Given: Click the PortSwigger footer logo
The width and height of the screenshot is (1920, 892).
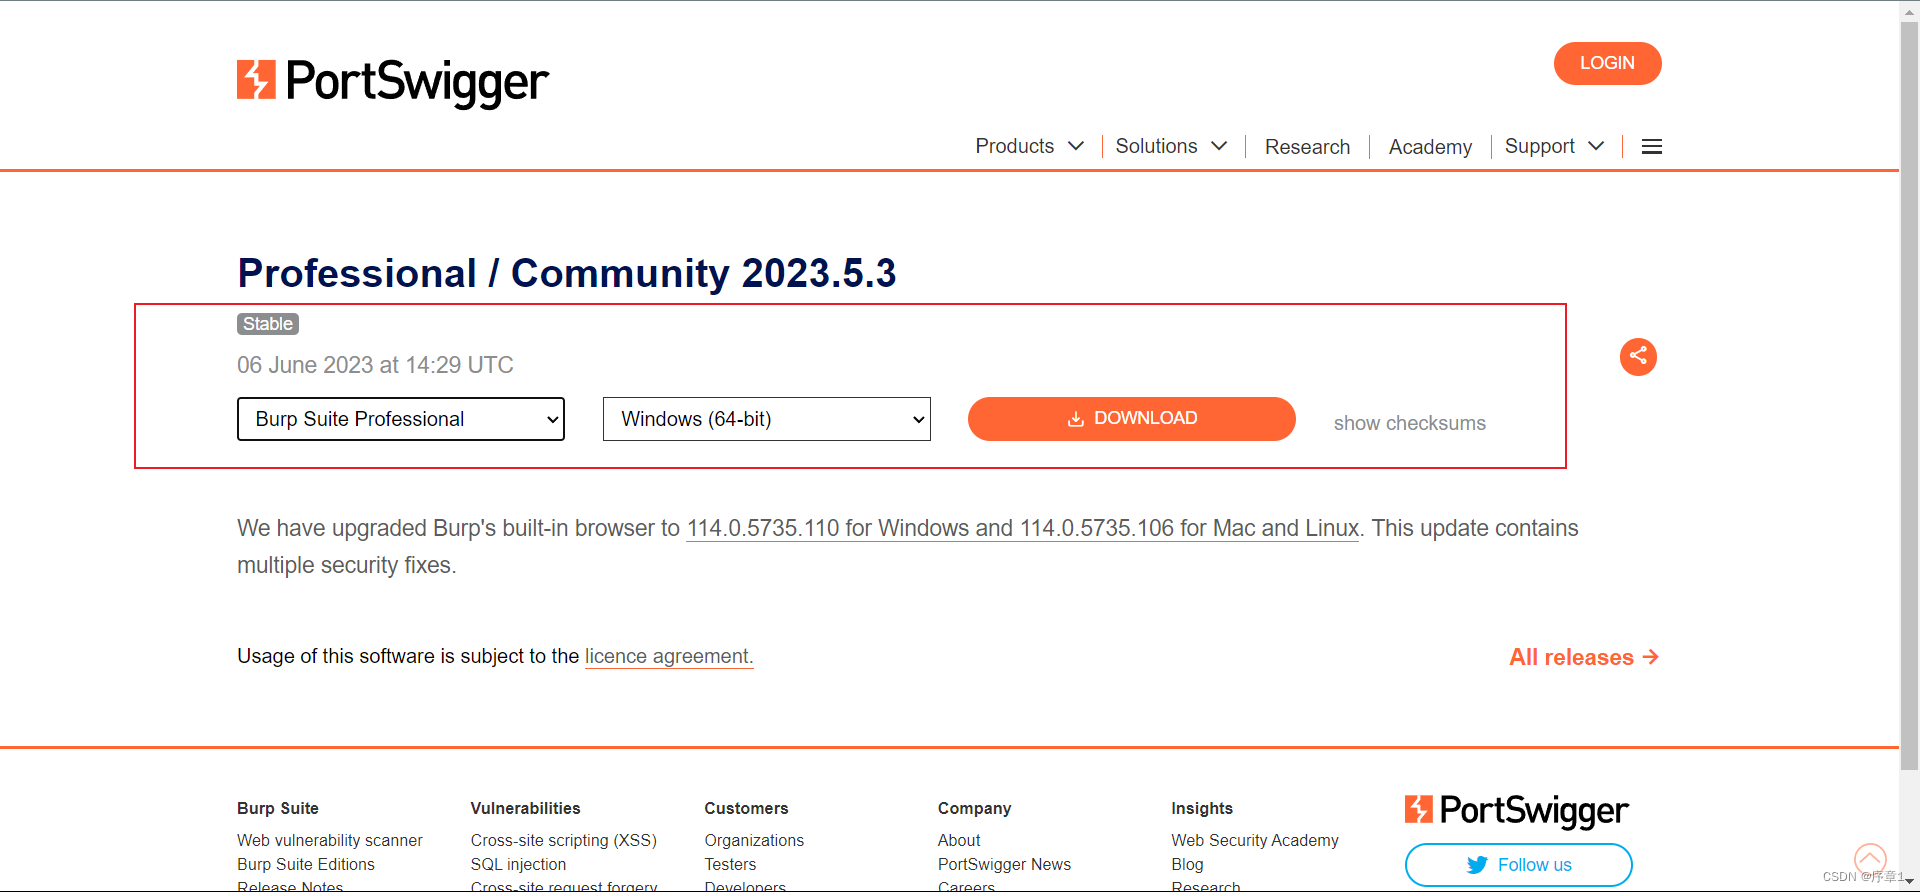Looking at the screenshot, I should (1516, 810).
